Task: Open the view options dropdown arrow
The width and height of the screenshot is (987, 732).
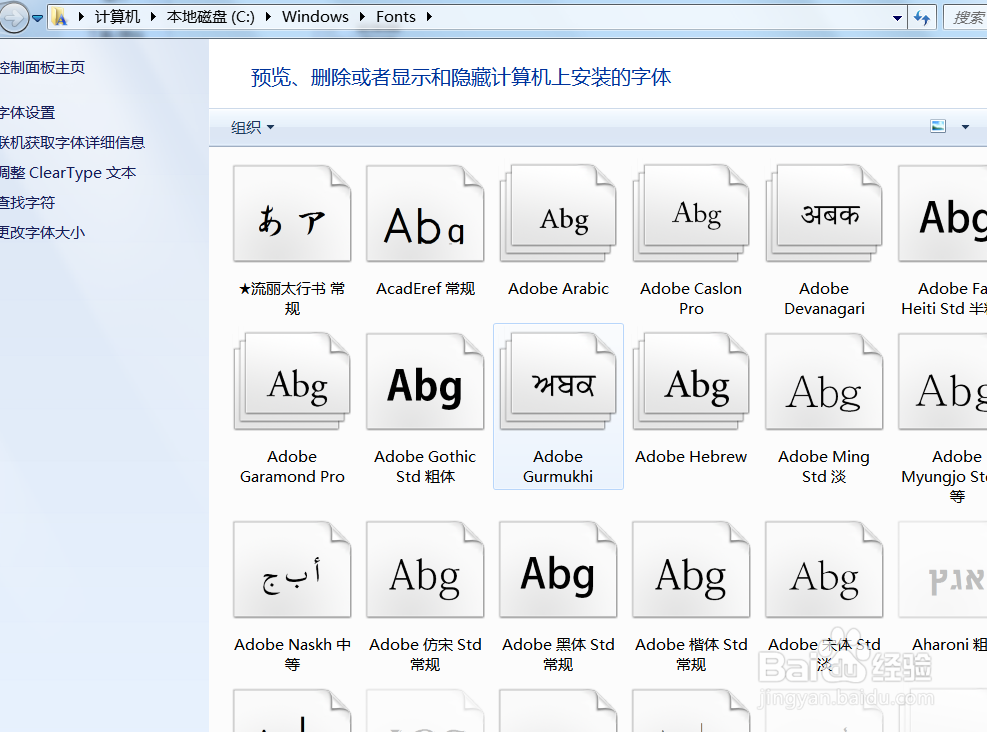Action: click(x=966, y=127)
